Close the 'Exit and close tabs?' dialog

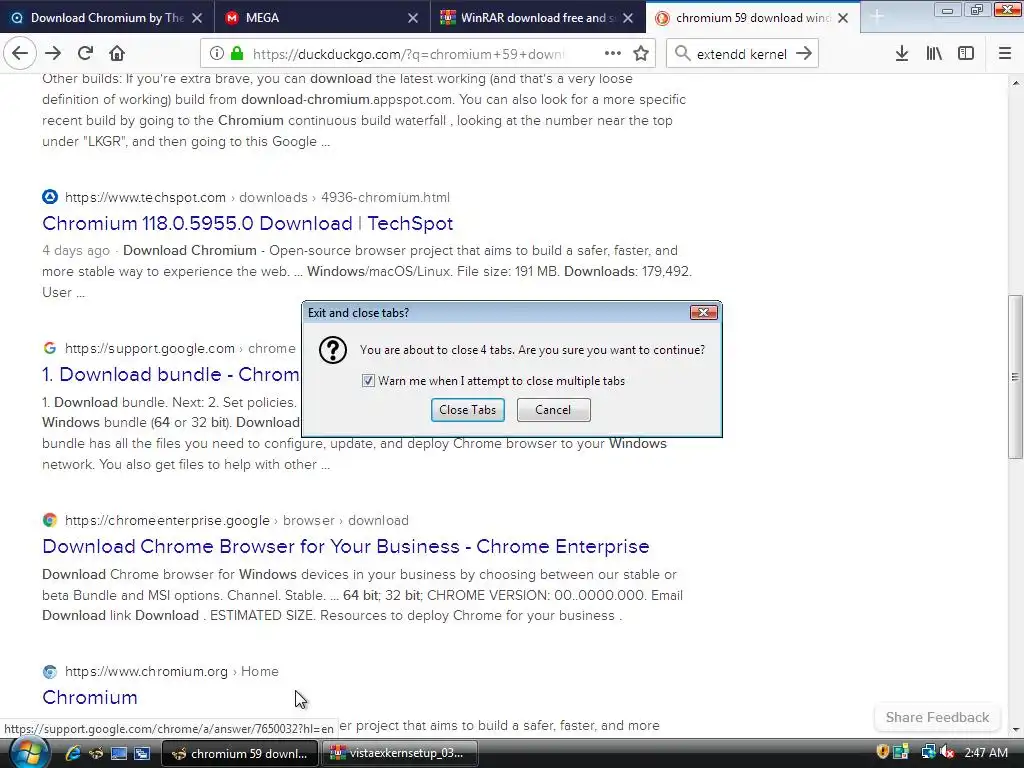click(x=704, y=313)
